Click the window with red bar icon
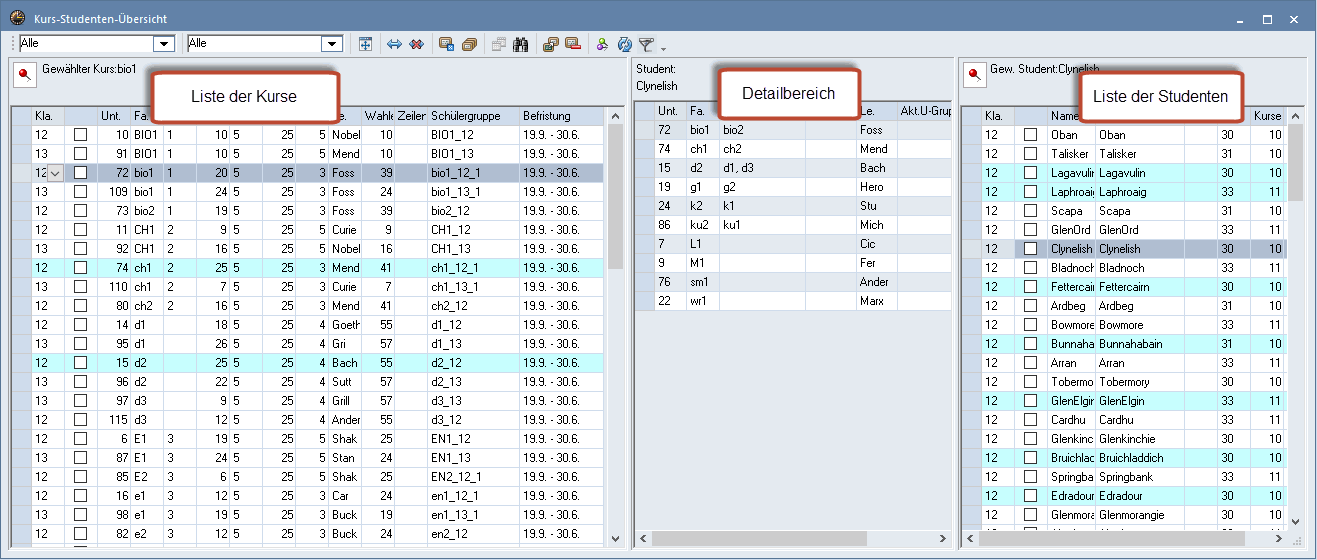Screen dimensions: 1317x560 pyautogui.click(x=572, y=44)
